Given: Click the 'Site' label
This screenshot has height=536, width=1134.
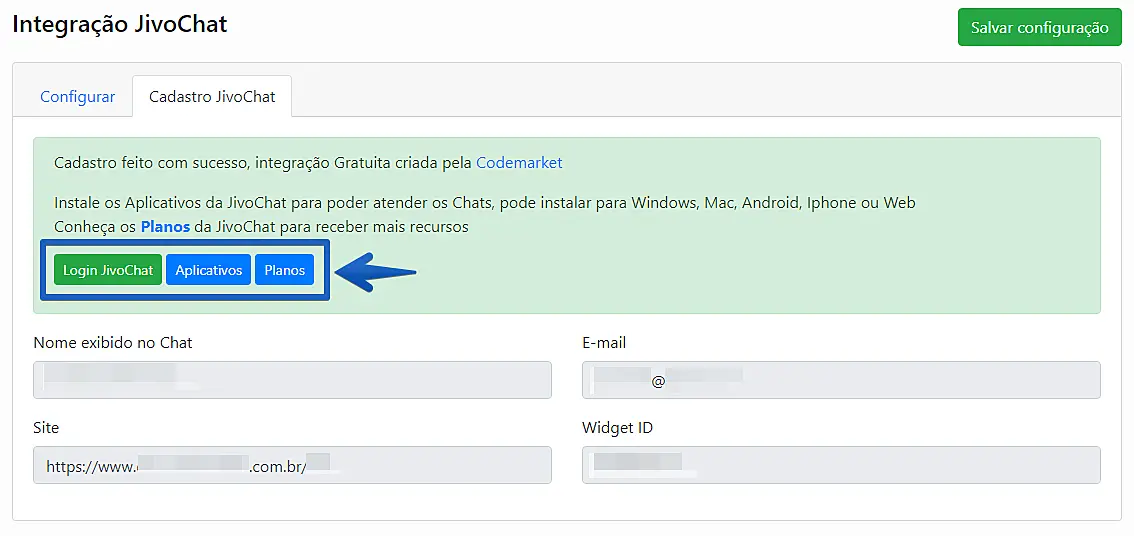Looking at the screenshot, I should pos(46,427).
